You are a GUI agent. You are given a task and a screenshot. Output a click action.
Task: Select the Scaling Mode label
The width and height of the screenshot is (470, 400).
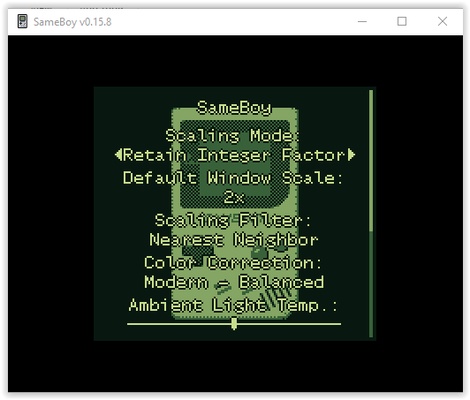tap(233, 136)
